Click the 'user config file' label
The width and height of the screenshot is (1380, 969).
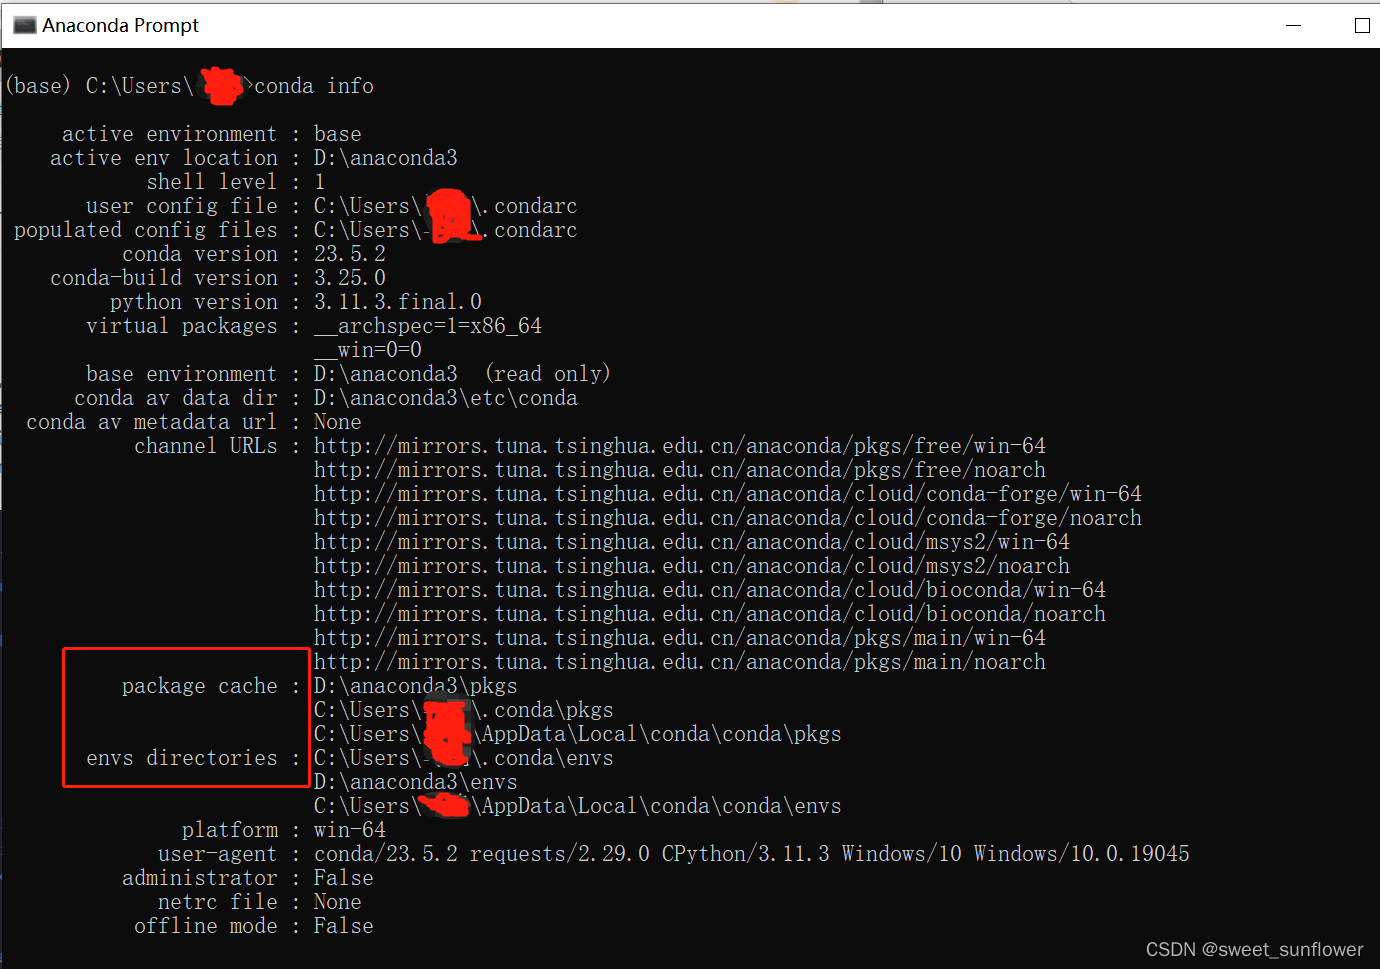[x=181, y=206]
